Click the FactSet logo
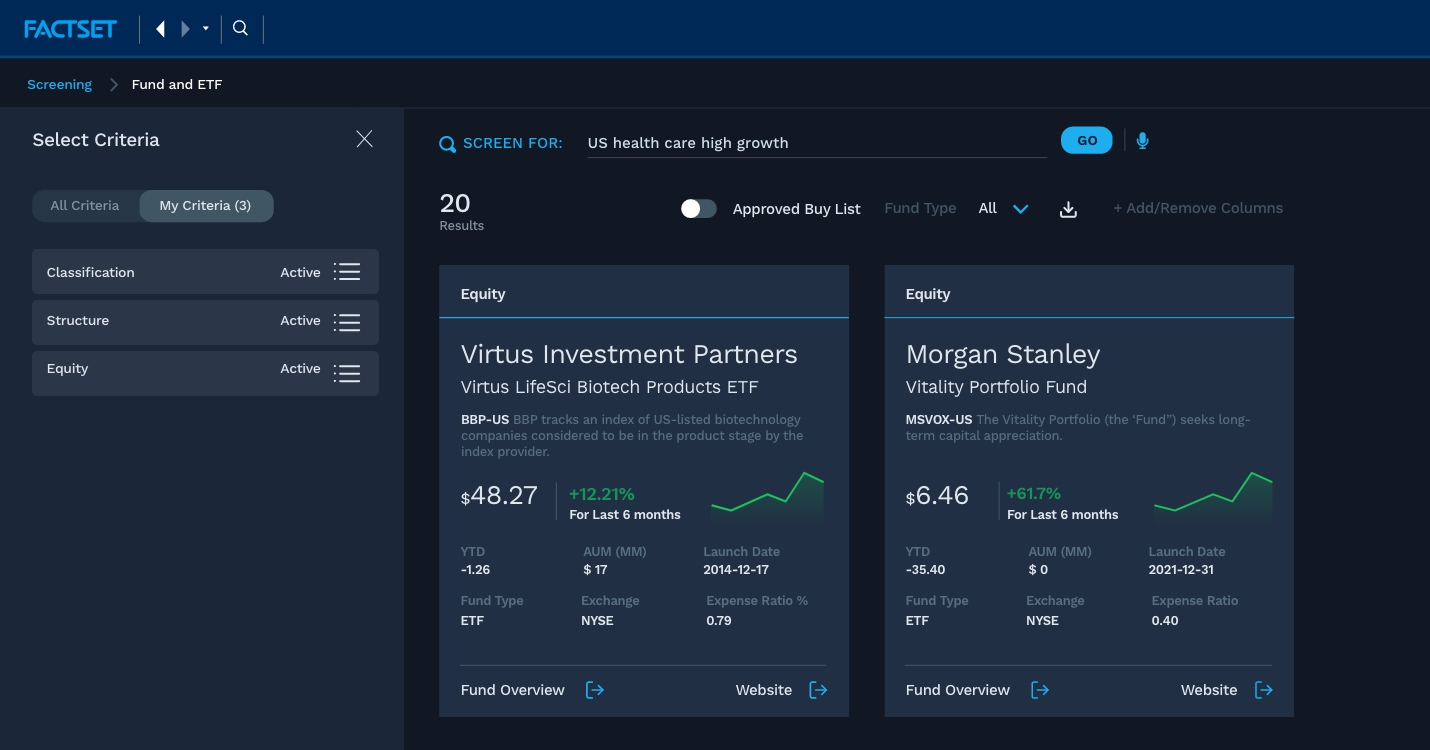 (70, 28)
